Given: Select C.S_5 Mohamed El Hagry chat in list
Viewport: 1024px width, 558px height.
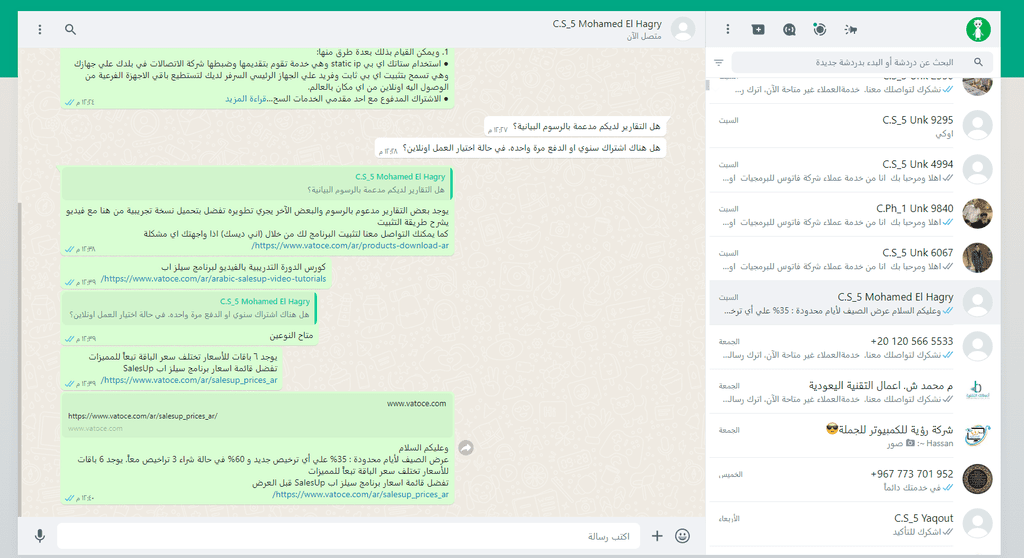Looking at the screenshot, I should (854, 303).
